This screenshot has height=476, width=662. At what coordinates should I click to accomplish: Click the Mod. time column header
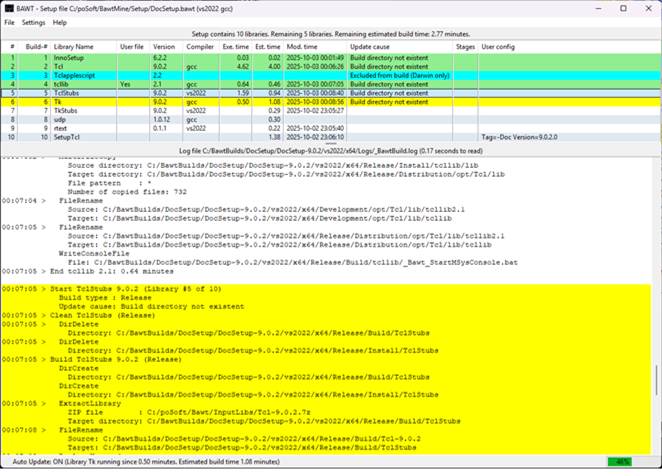pyautogui.click(x=301, y=46)
